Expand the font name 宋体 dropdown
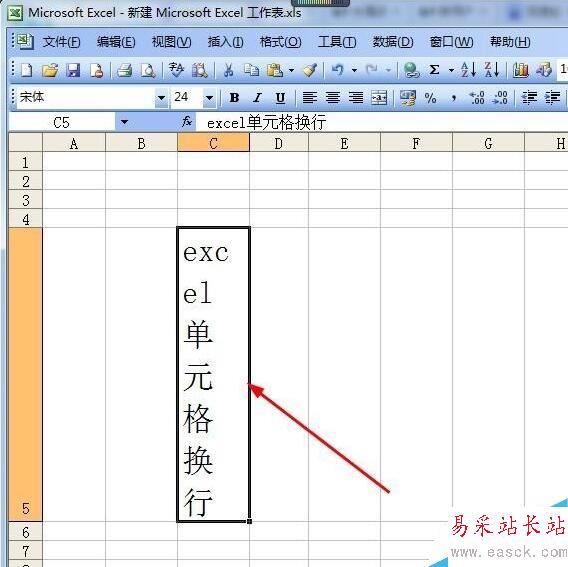 click(161, 97)
